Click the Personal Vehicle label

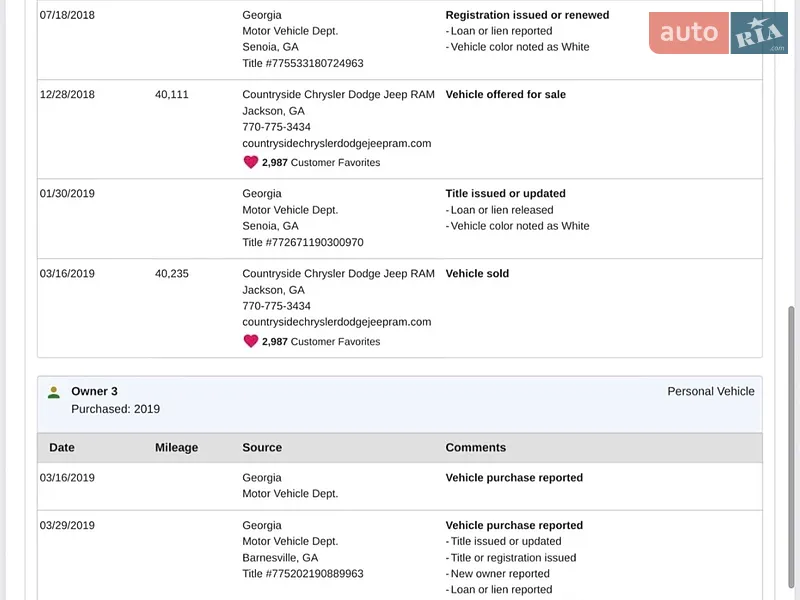click(x=711, y=391)
